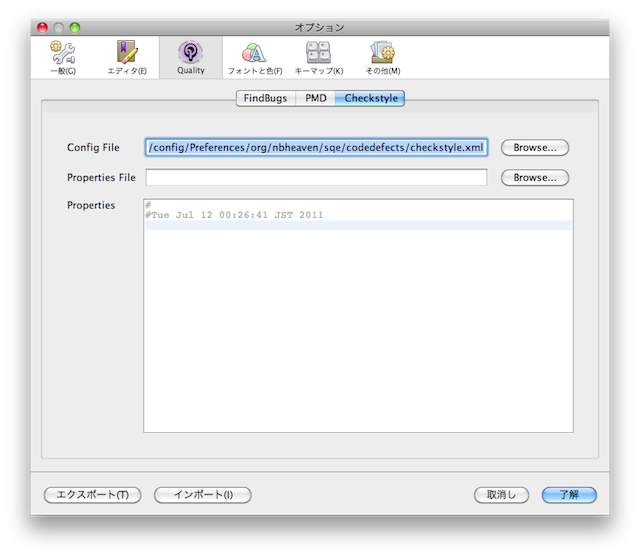Select the Checkstyle tab
640x557 pixels.
point(371,98)
